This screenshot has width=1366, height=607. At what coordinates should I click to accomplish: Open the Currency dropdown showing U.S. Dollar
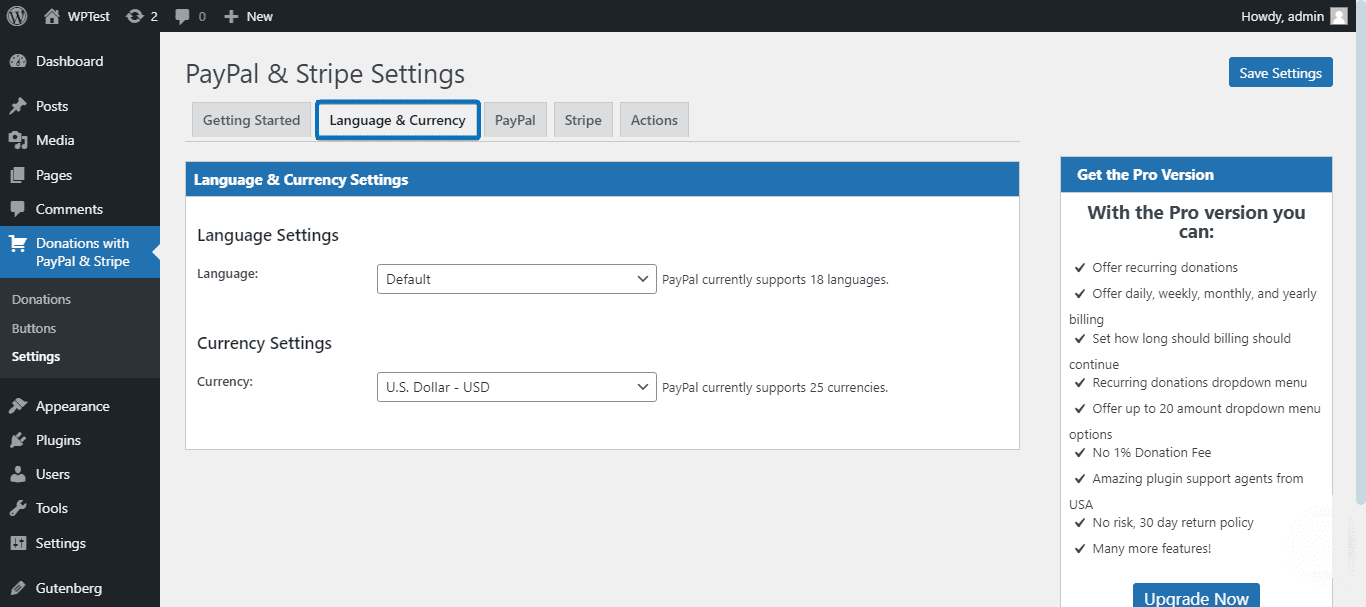point(516,387)
